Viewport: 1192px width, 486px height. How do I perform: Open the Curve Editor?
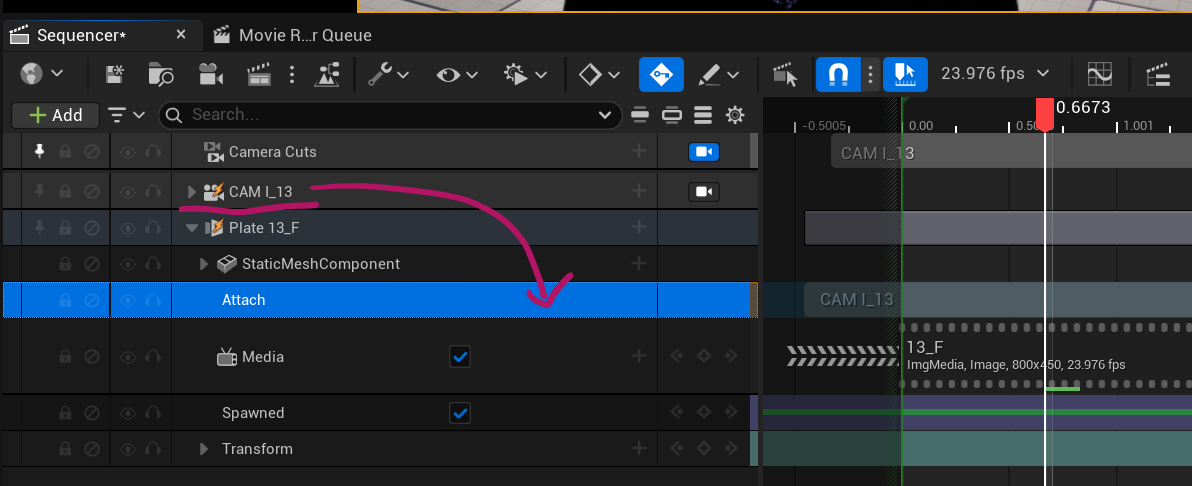(1099, 74)
